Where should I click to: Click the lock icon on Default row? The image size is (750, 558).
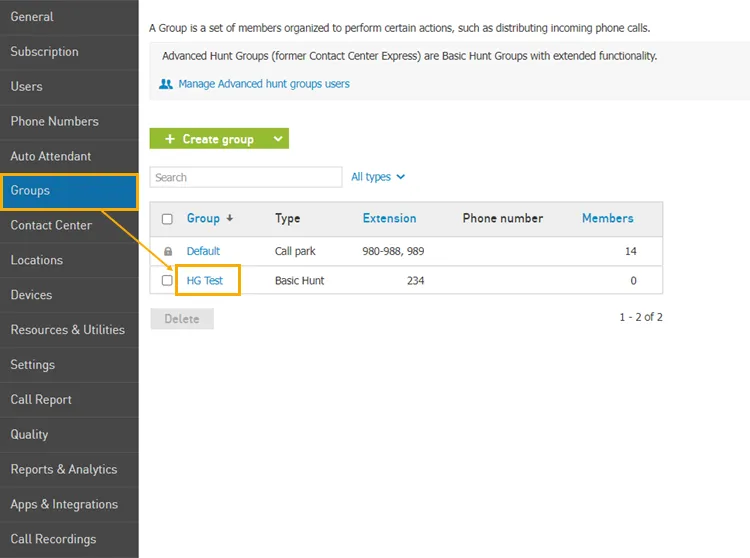pos(168,252)
